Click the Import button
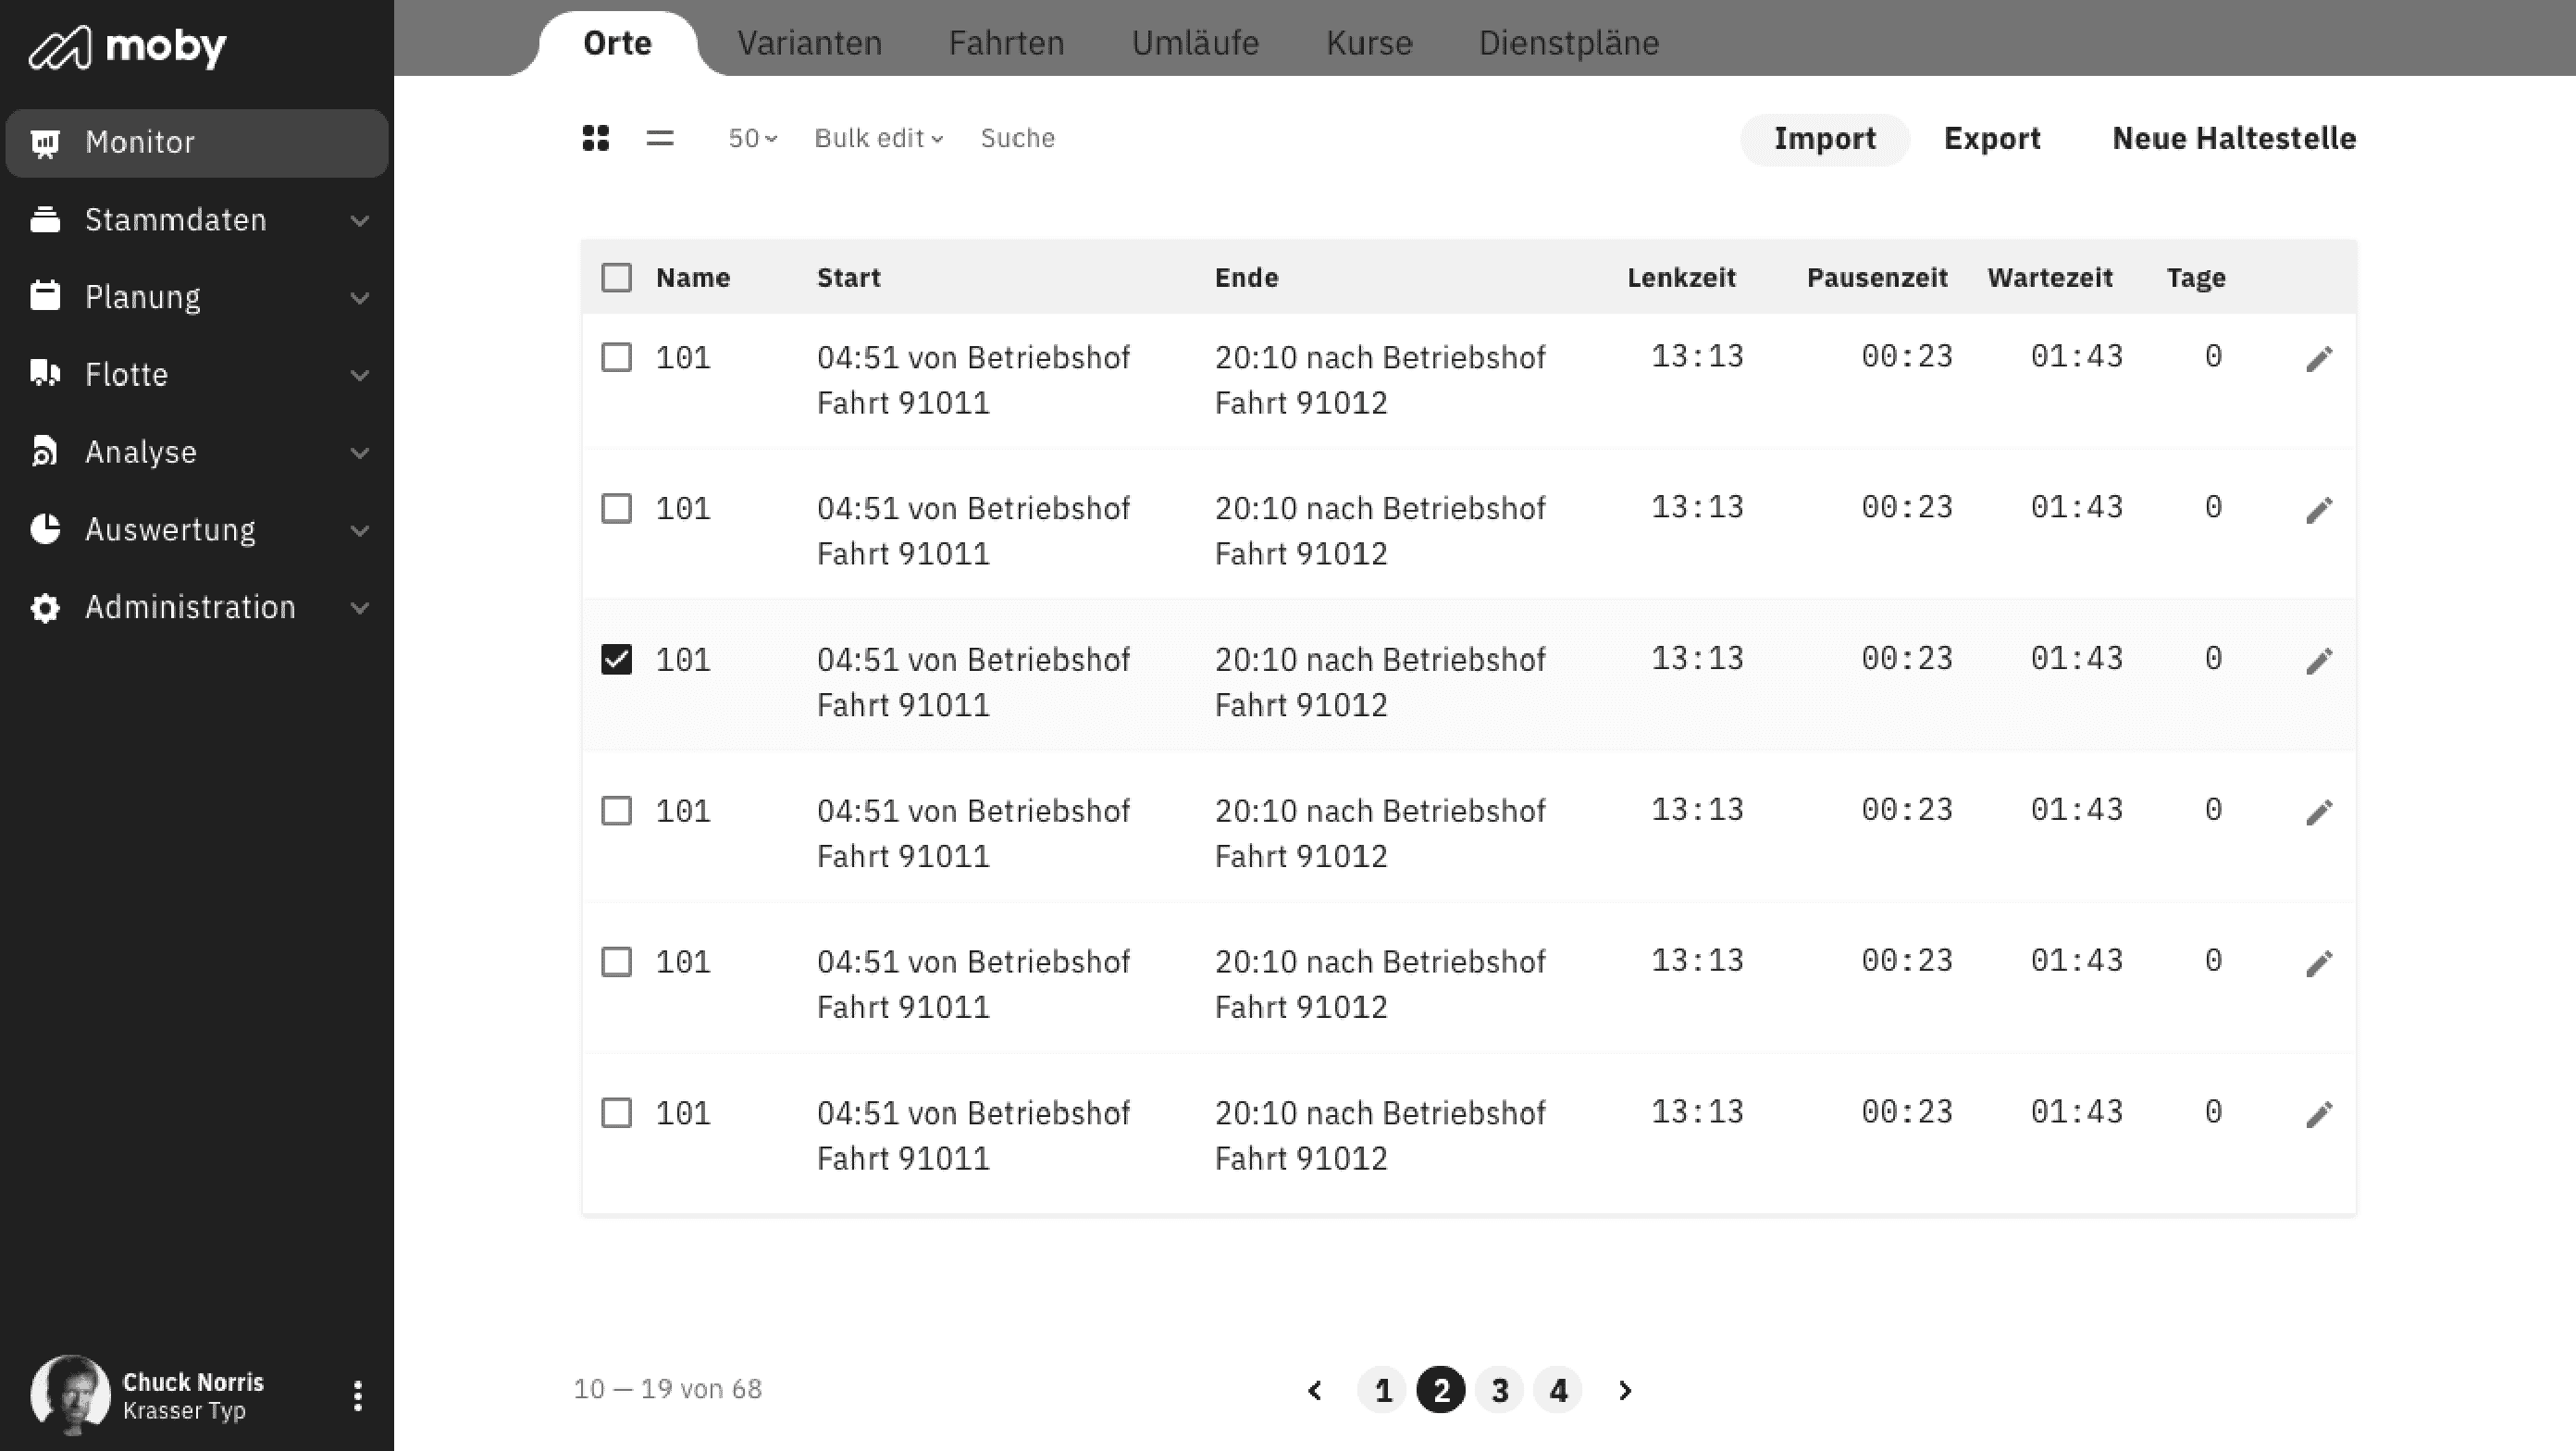The width and height of the screenshot is (2576, 1451). pos(1824,138)
